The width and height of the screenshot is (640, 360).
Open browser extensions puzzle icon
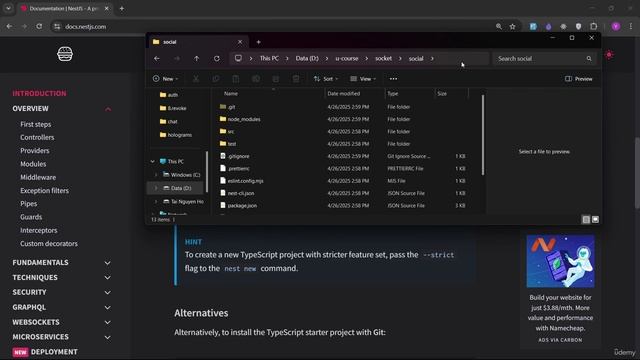(593, 27)
